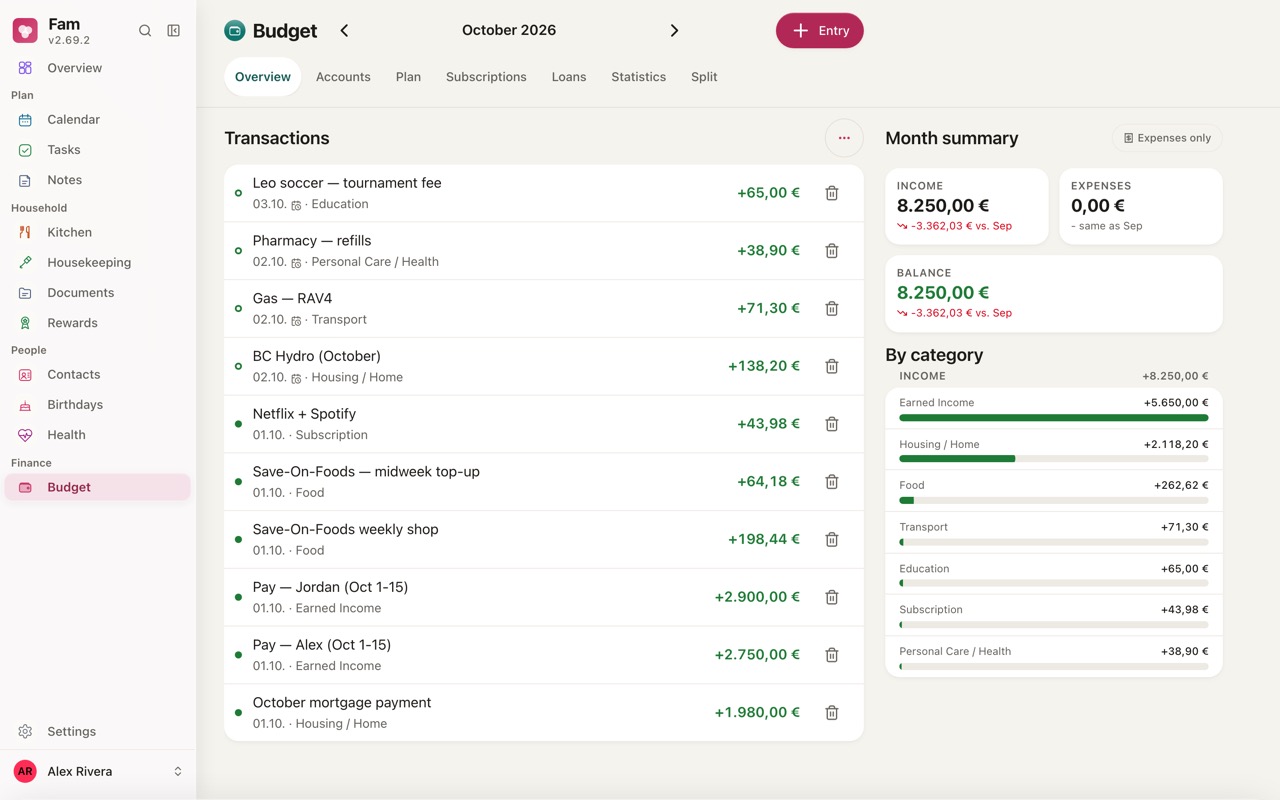
Task: Open Birthdays in the sidebar
Action: [x=98, y=405]
